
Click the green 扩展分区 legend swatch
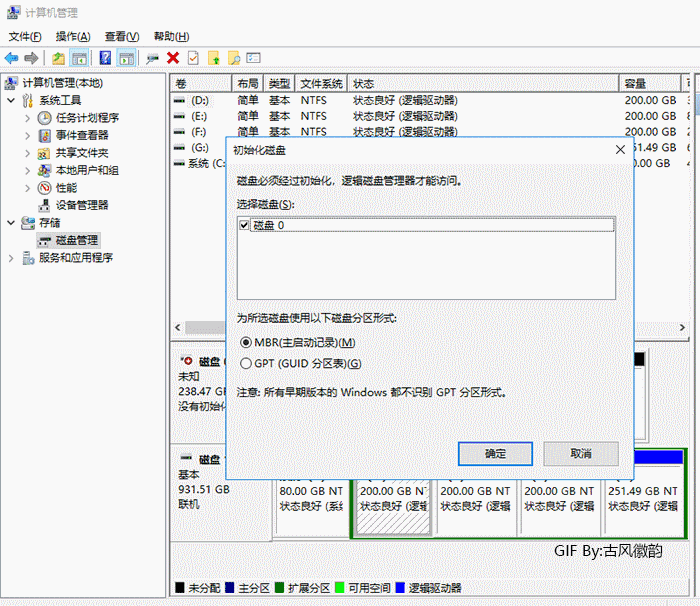pyautogui.click(x=279, y=588)
